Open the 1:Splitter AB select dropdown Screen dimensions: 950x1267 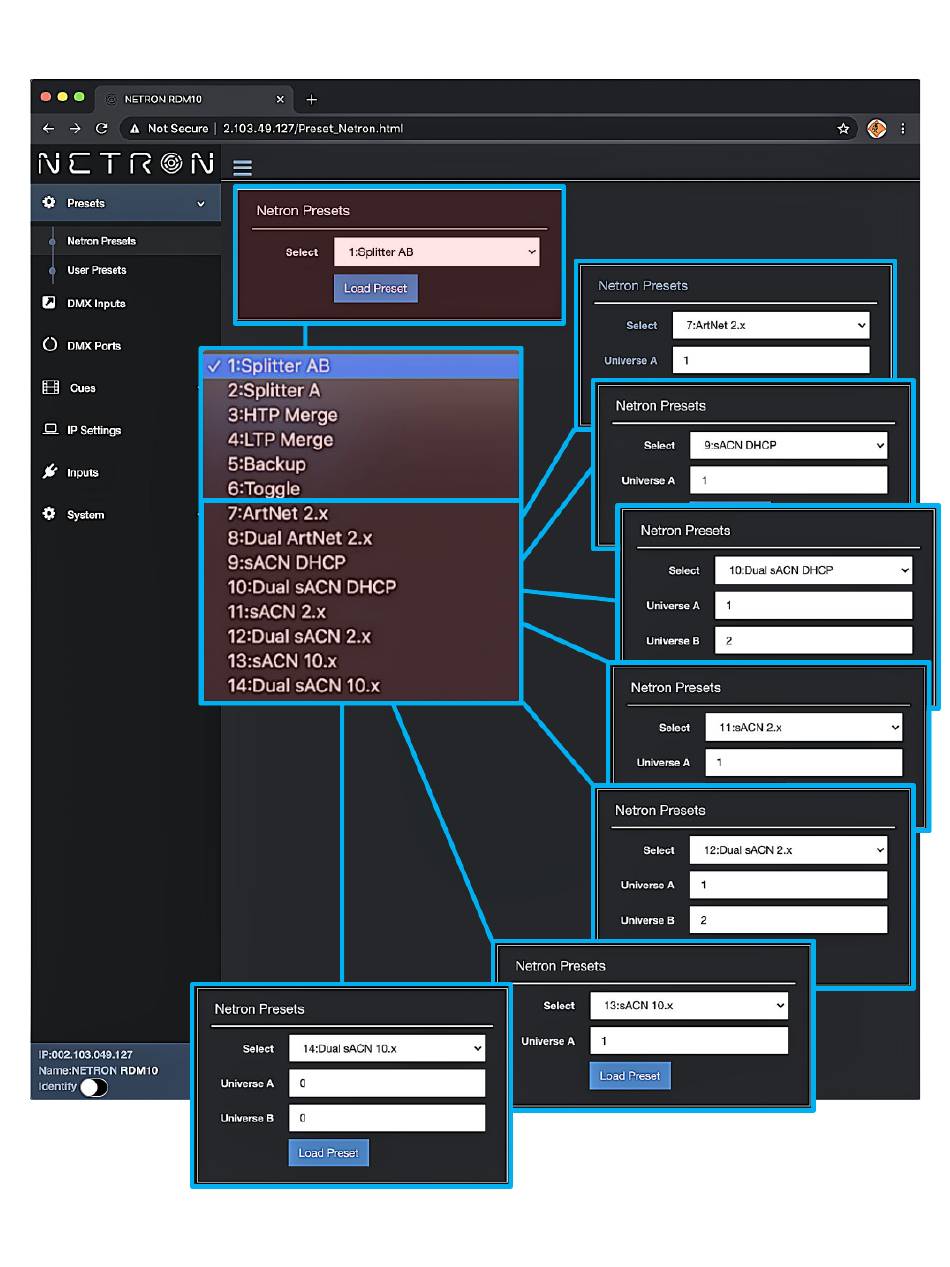pos(436,252)
